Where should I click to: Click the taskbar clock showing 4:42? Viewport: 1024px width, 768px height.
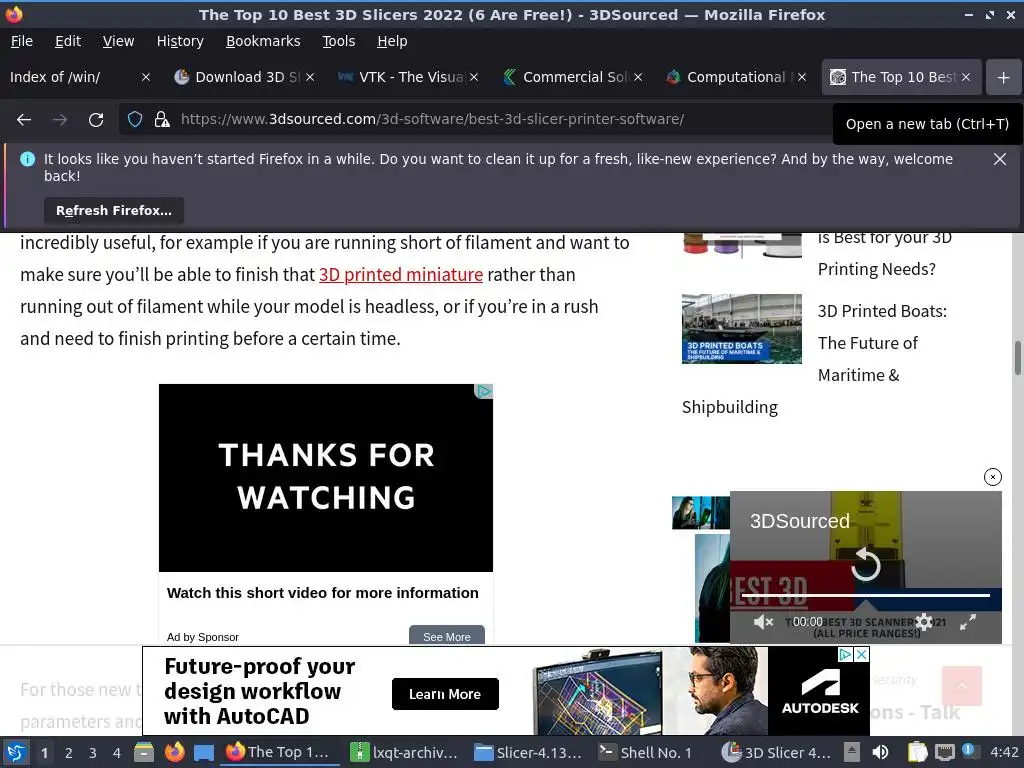click(1004, 752)
